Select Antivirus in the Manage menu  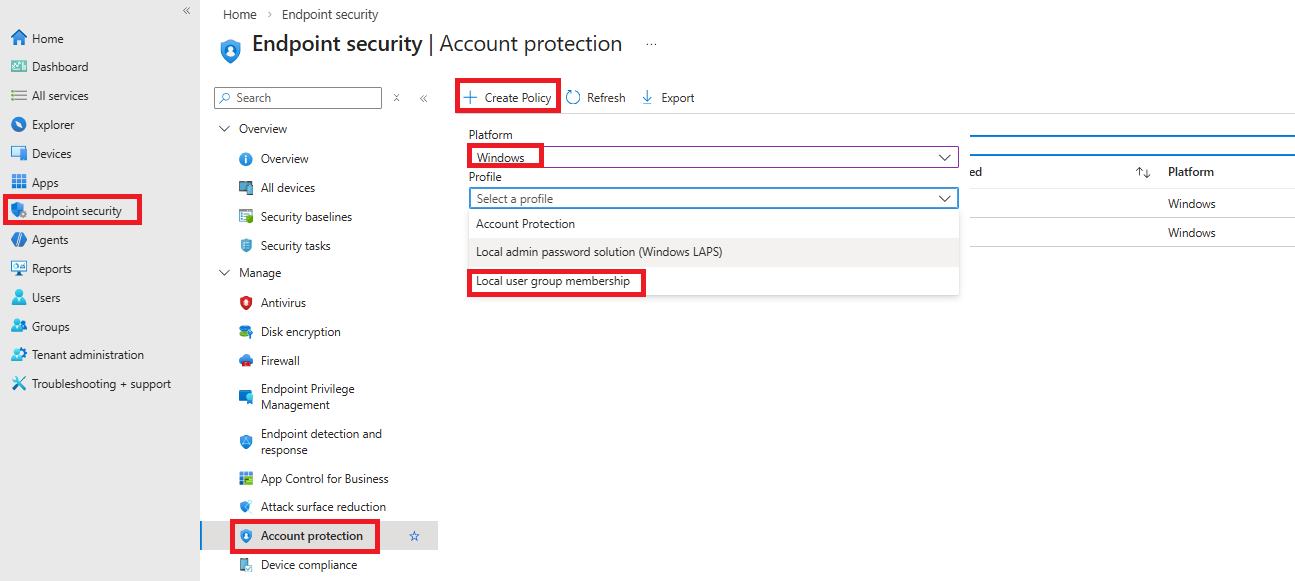tap(283, 303)
